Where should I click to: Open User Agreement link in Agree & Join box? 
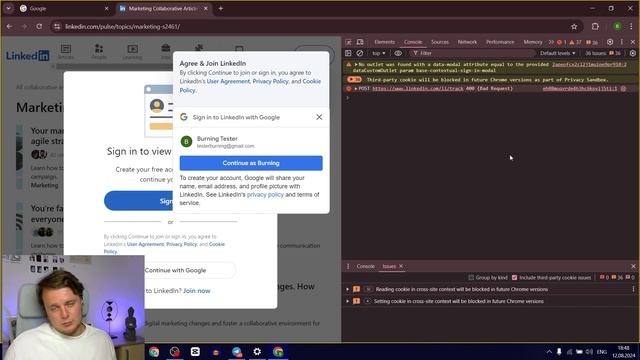point(228,81)
